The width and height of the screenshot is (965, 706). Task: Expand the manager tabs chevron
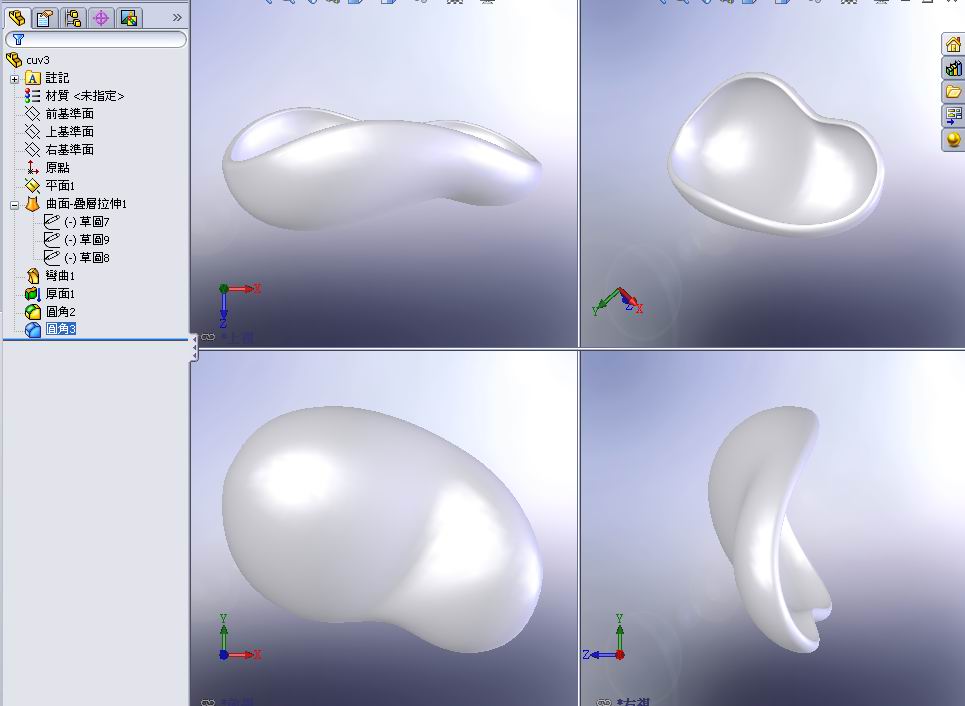click(x=177, y=18)
